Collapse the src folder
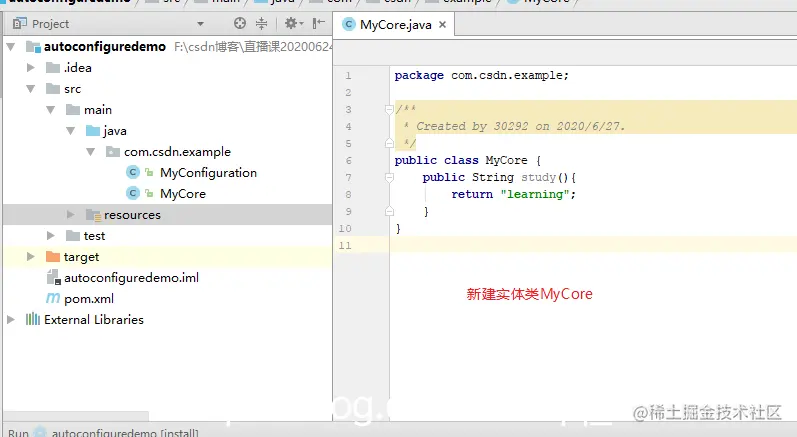The image size is (797, 437). [30, 89]
